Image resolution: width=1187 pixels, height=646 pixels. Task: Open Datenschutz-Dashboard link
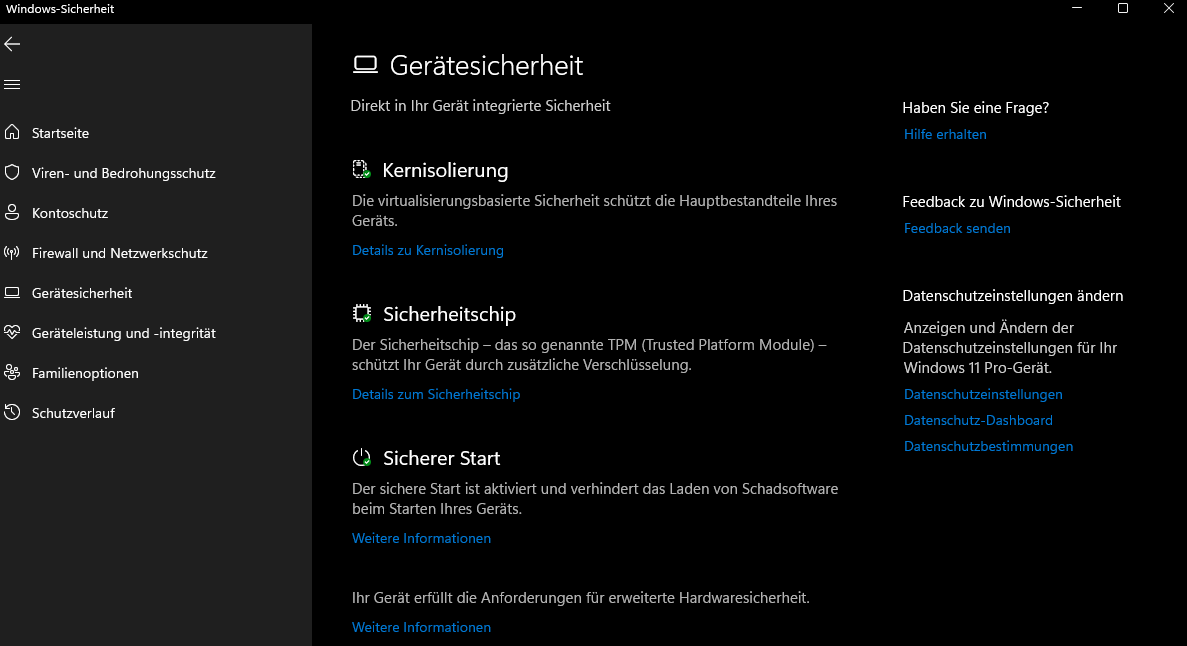click(x=978, y=421)
